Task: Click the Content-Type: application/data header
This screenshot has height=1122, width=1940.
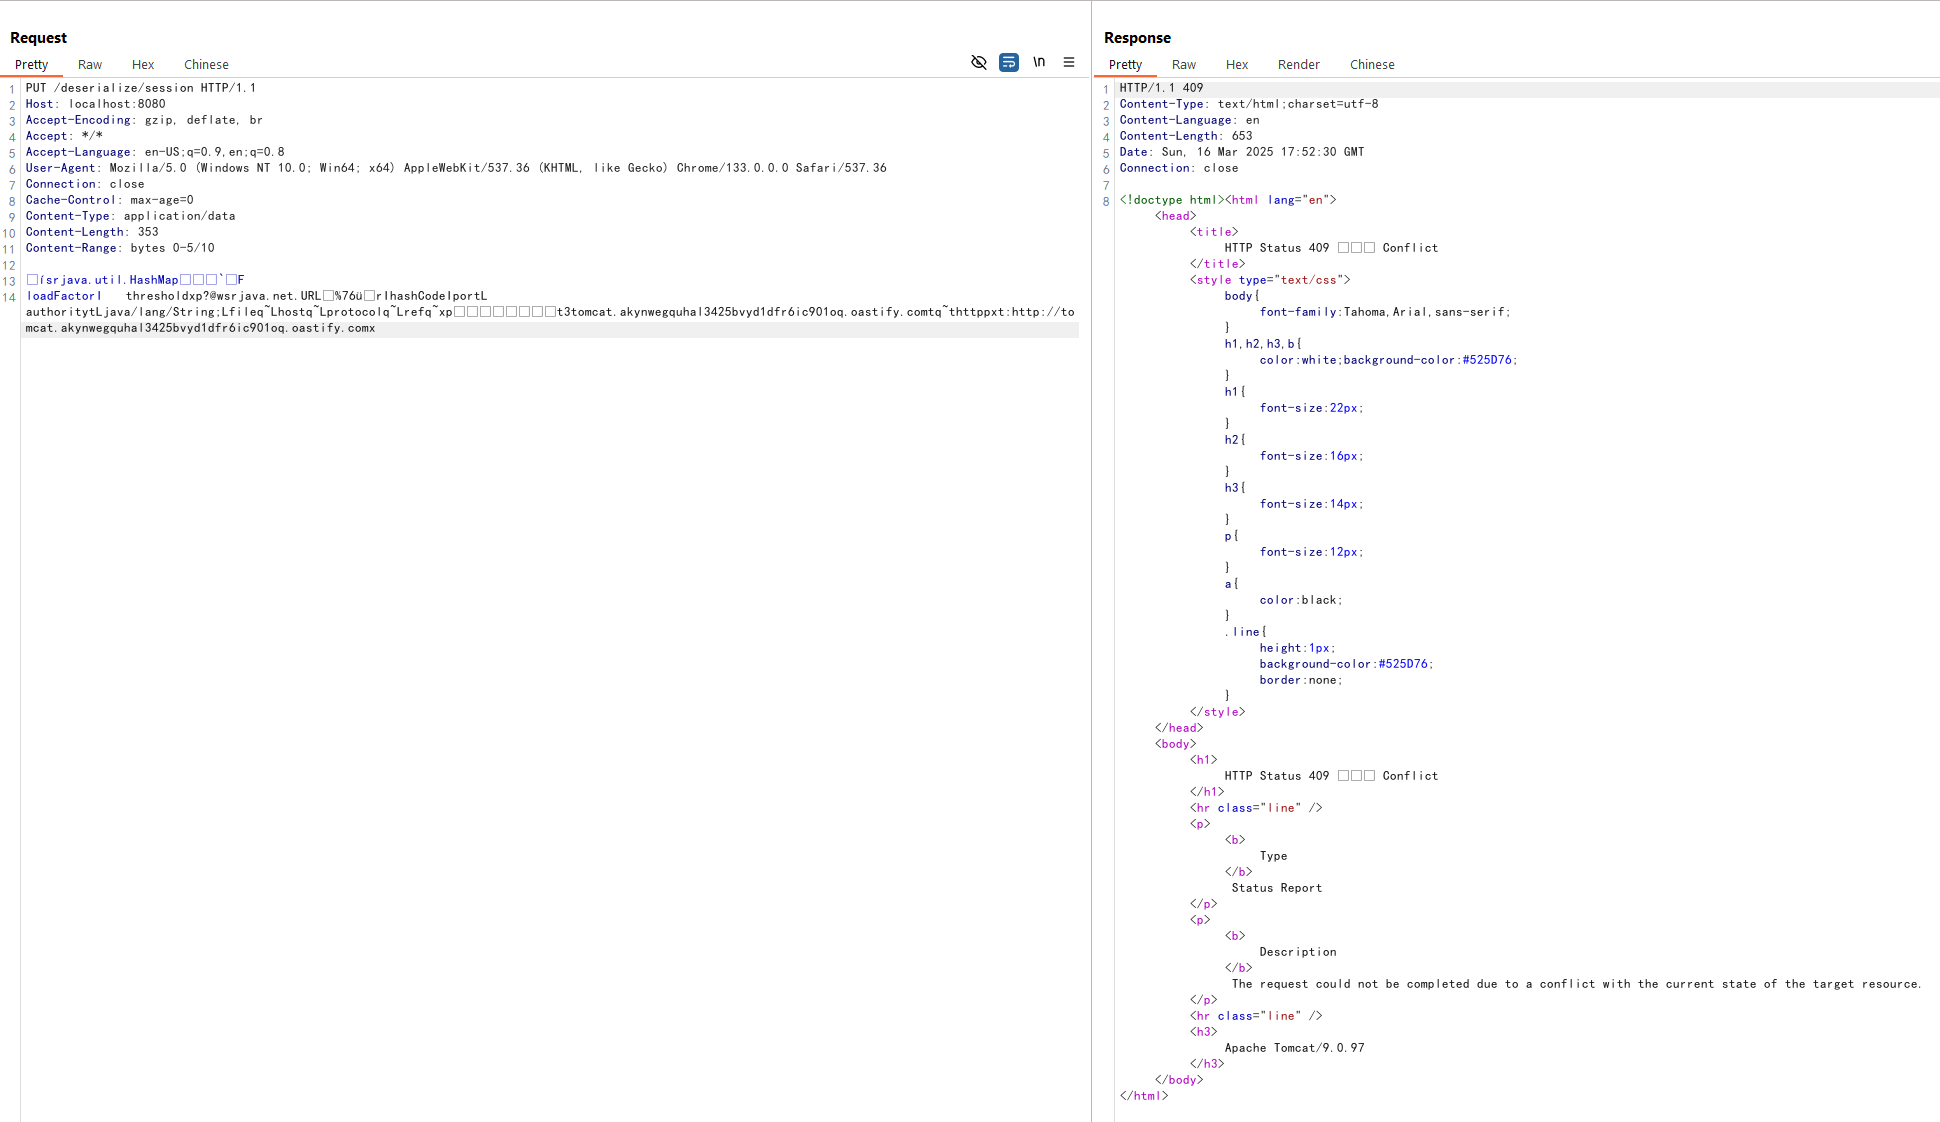Action: coord(131,216)
